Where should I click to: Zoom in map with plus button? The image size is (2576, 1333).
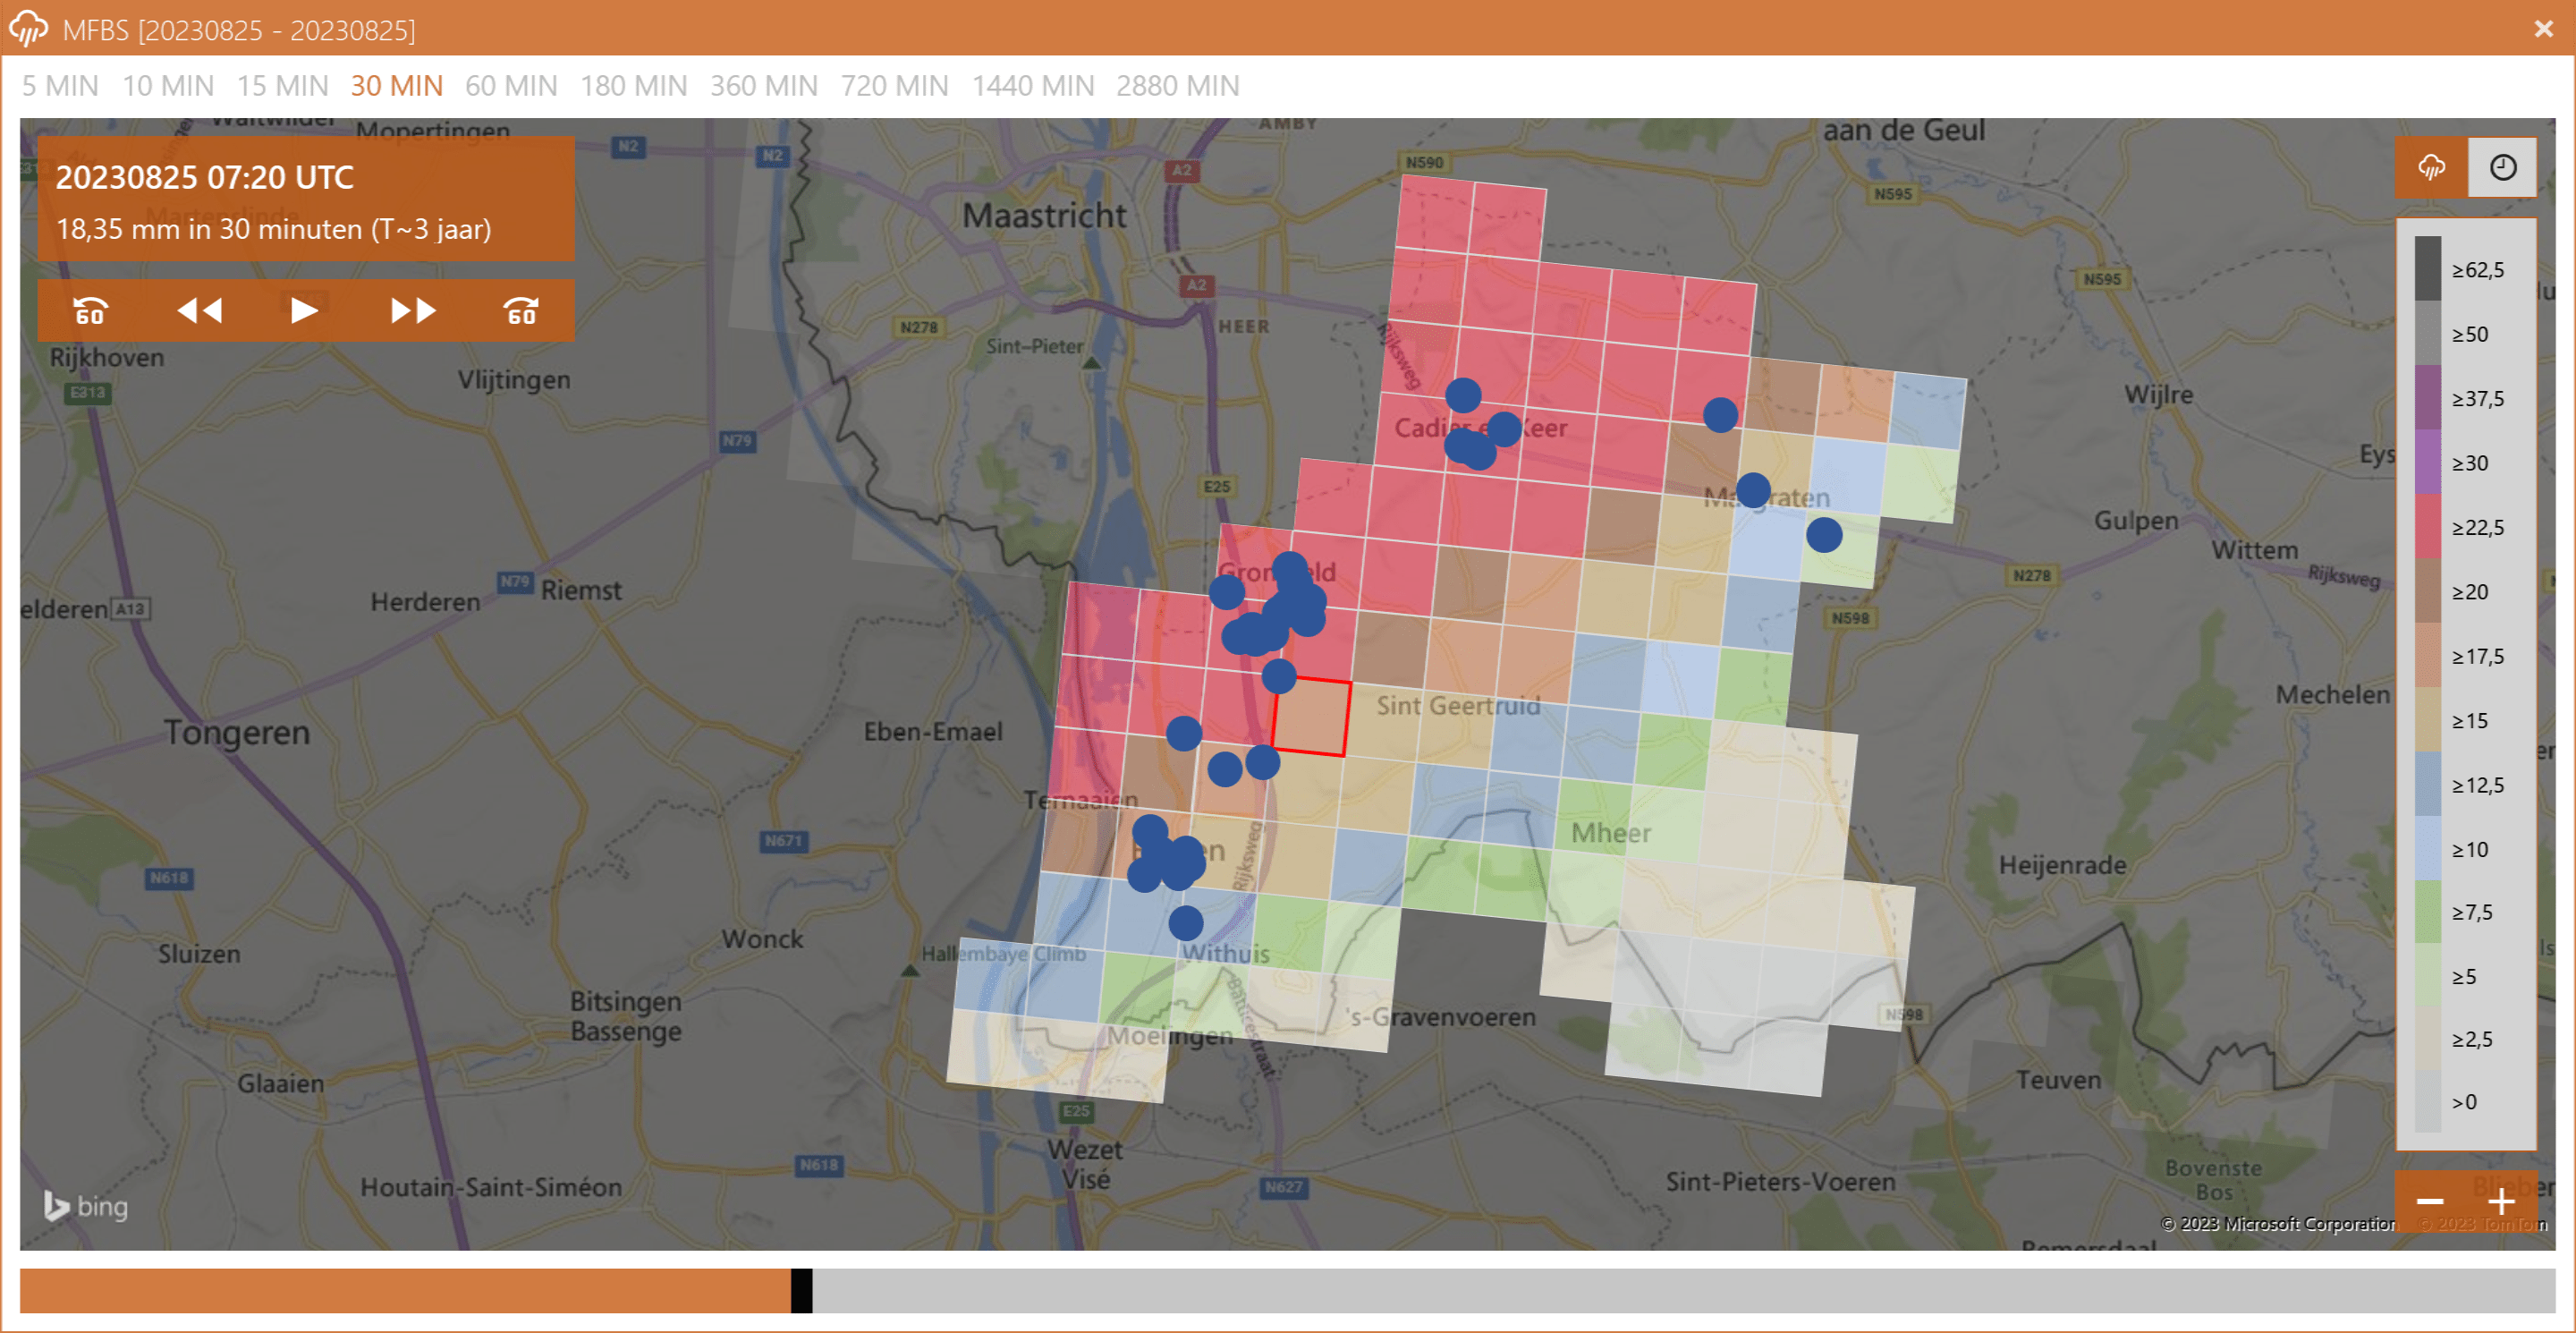(x=2501, y=1201)
